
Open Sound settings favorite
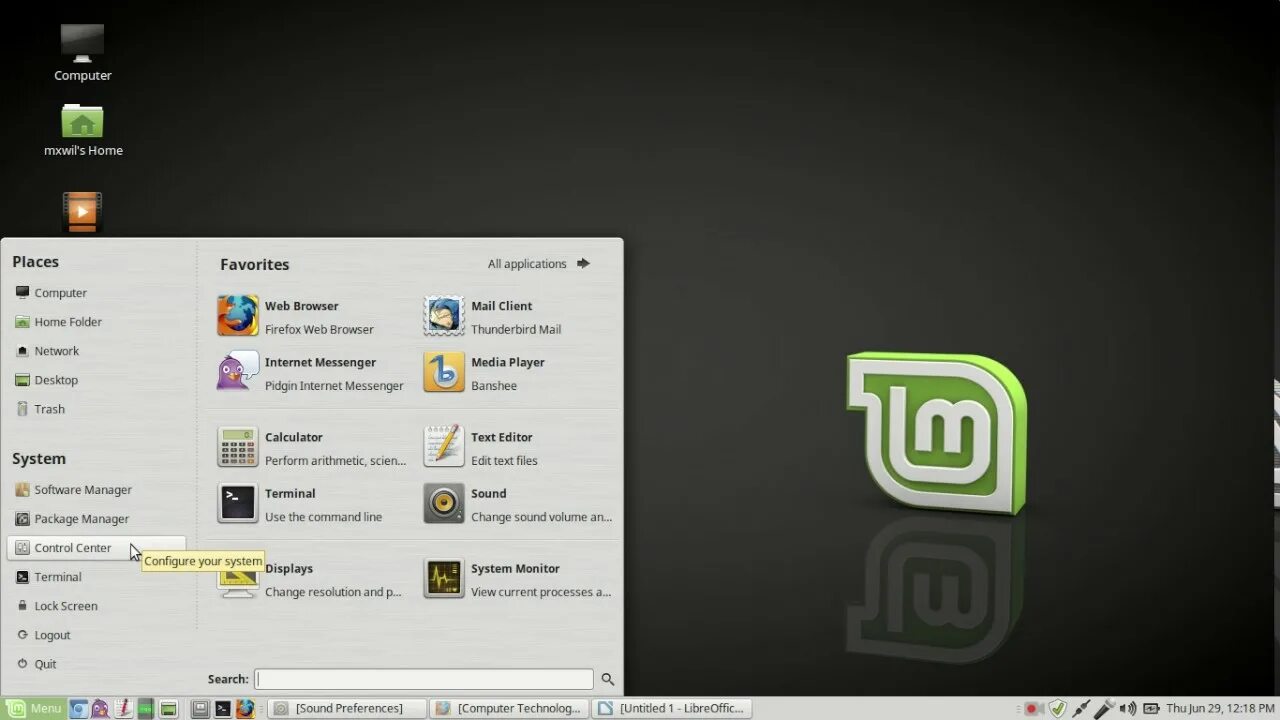(x=517, y=504)
